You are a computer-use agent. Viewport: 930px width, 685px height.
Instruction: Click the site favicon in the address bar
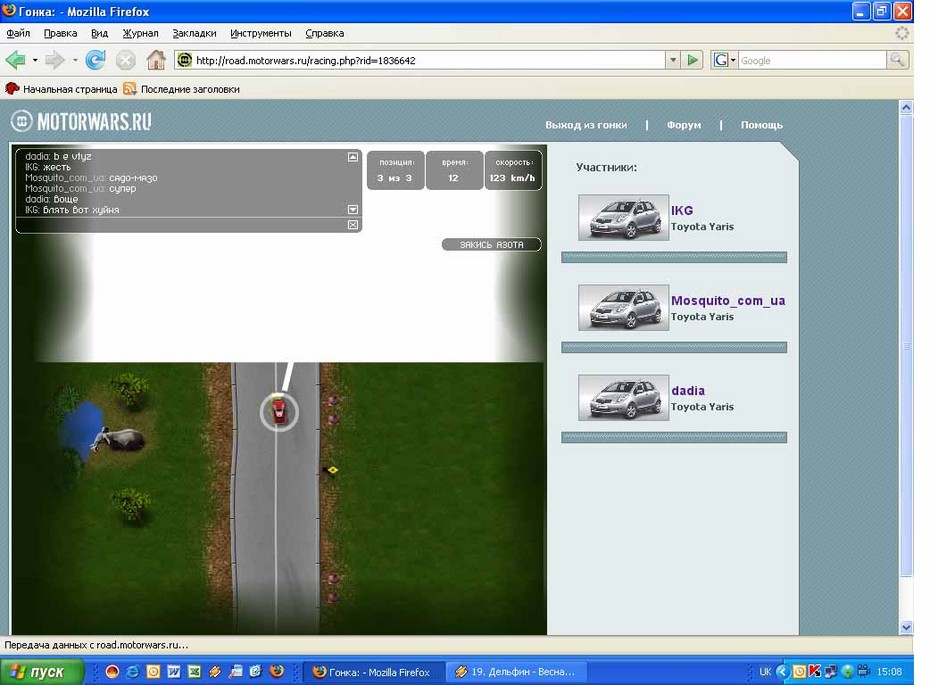185,60
